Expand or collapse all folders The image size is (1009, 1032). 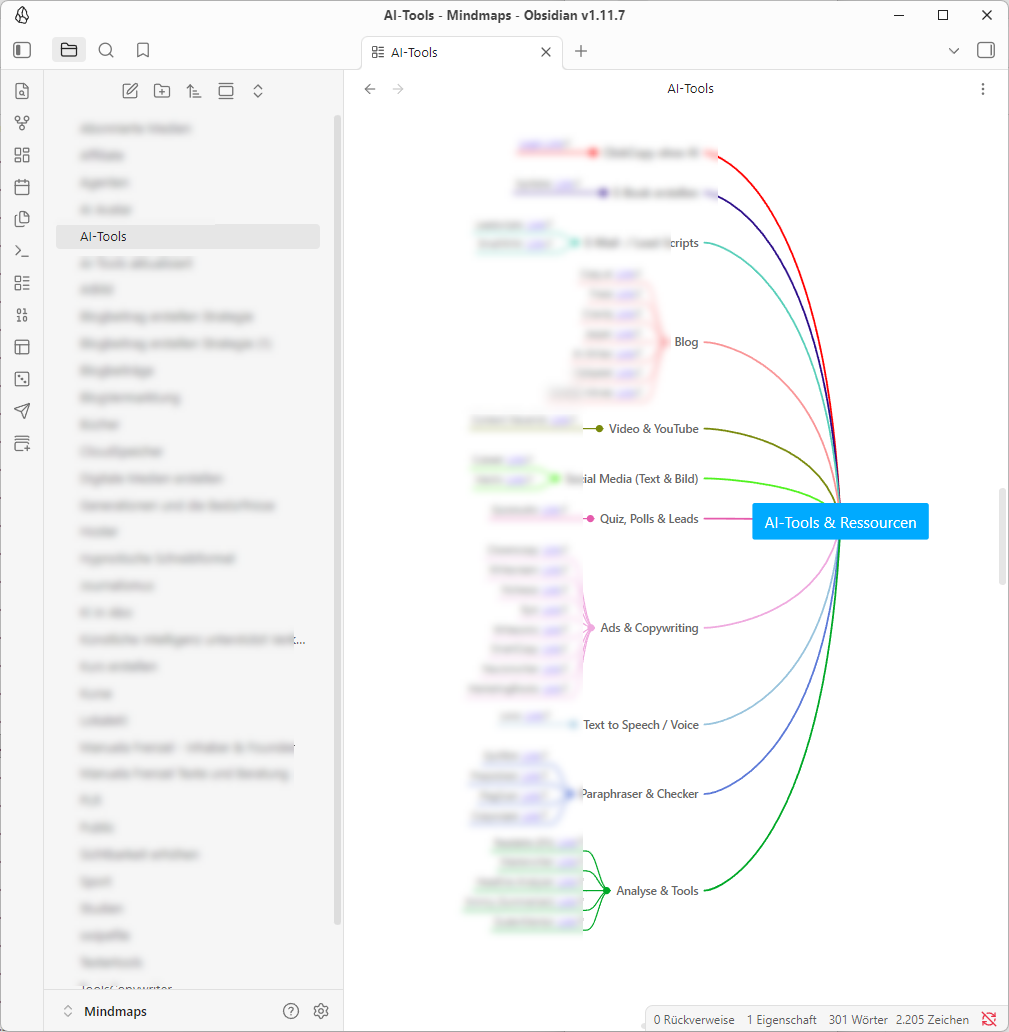tap(258, 91)
